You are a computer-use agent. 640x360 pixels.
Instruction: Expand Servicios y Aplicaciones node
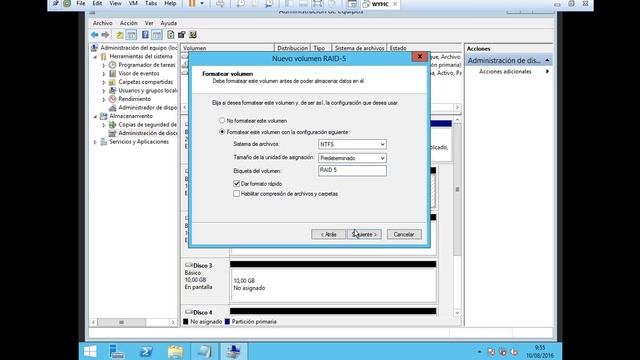tap(96, 142)
